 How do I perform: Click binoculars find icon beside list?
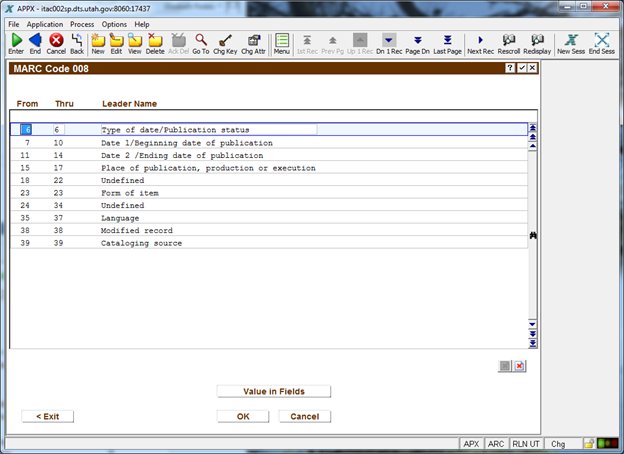tap(533, 234)
